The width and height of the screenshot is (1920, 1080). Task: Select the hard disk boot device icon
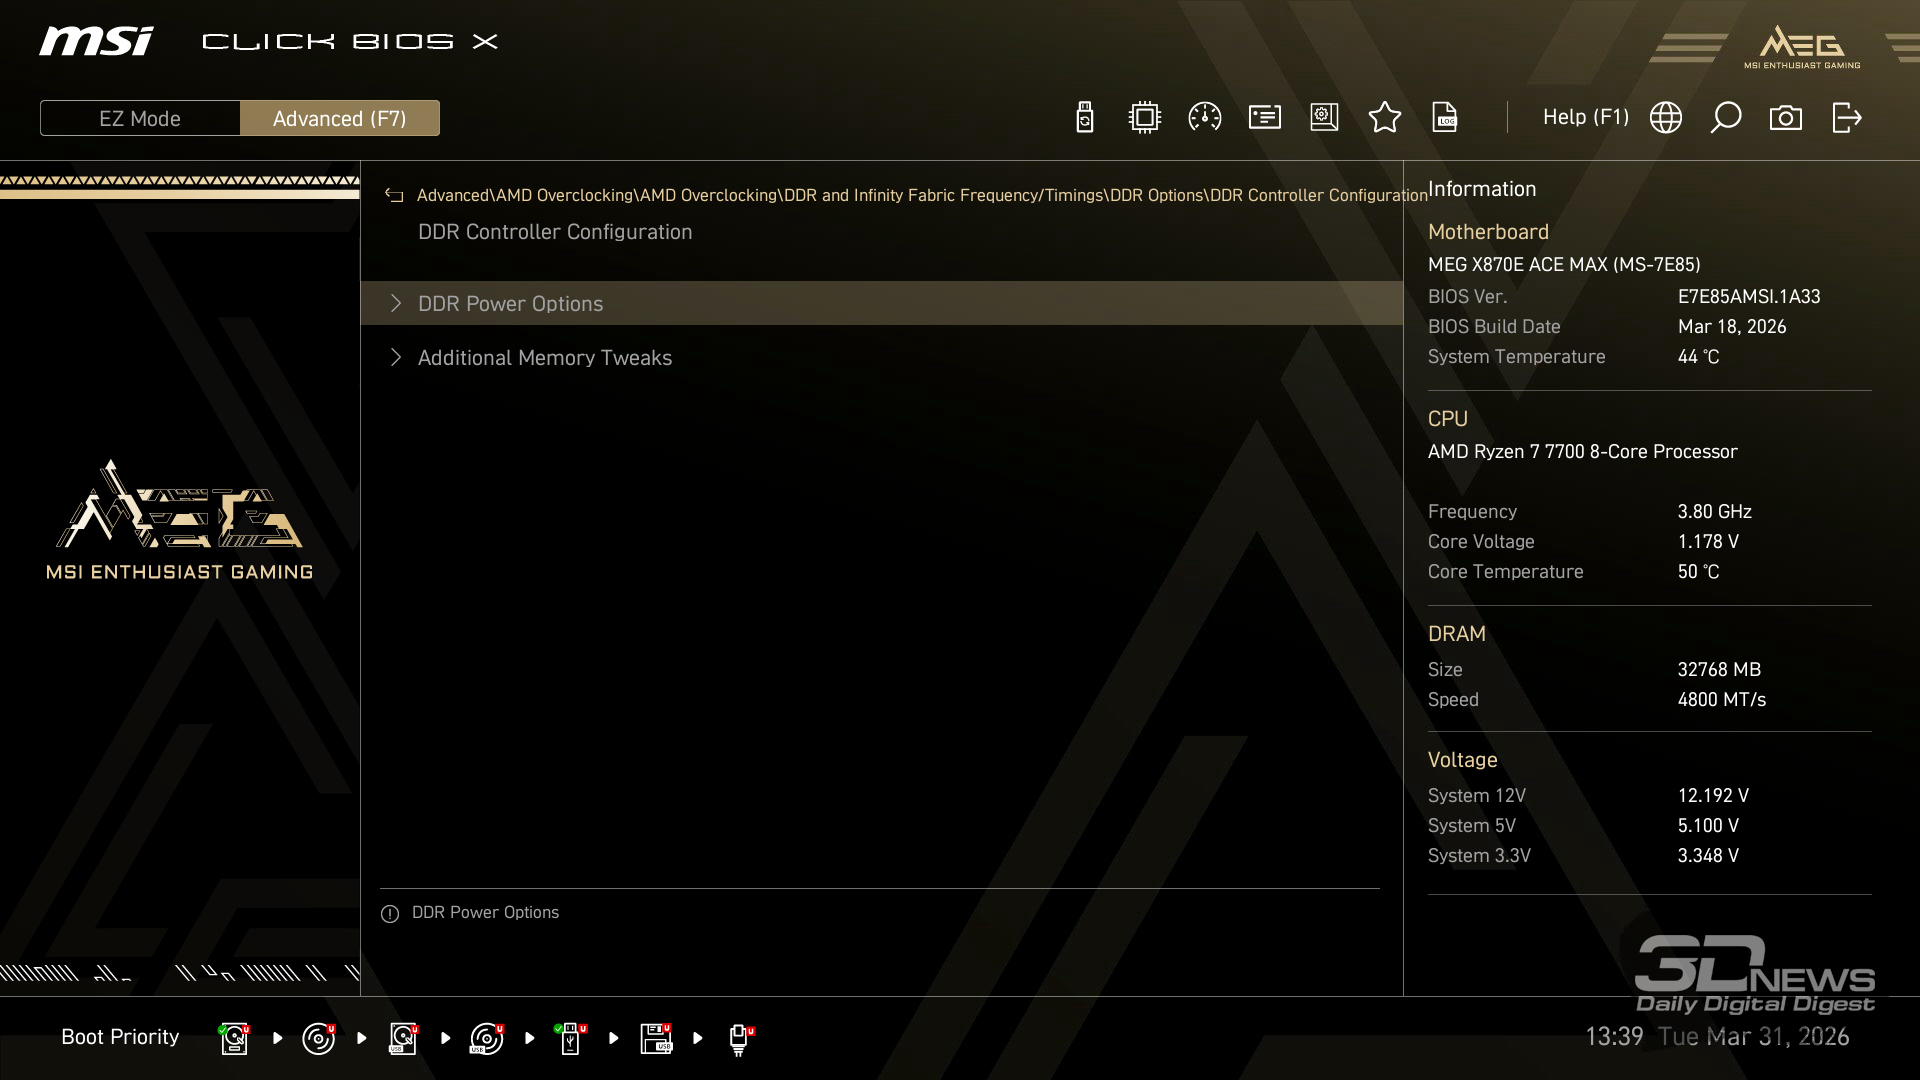234,1038
